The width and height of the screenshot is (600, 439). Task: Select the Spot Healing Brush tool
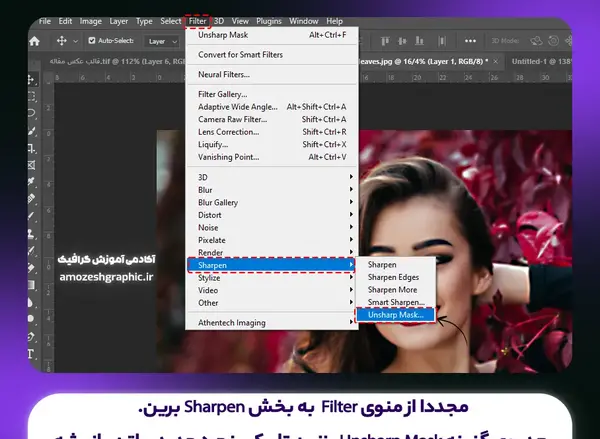[32, 199]
